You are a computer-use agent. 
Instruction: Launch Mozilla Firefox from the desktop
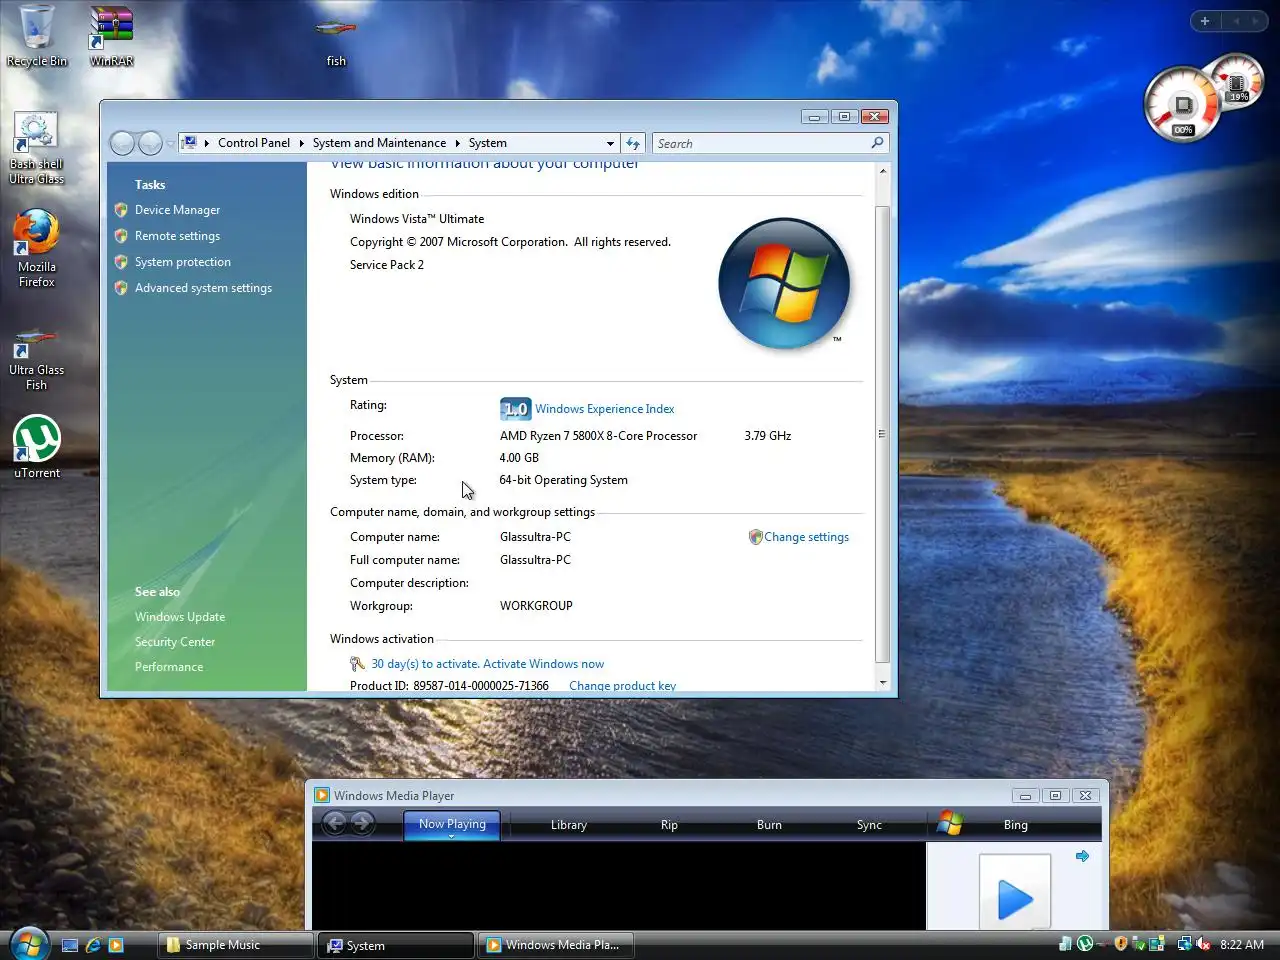(x=36, y=249)
